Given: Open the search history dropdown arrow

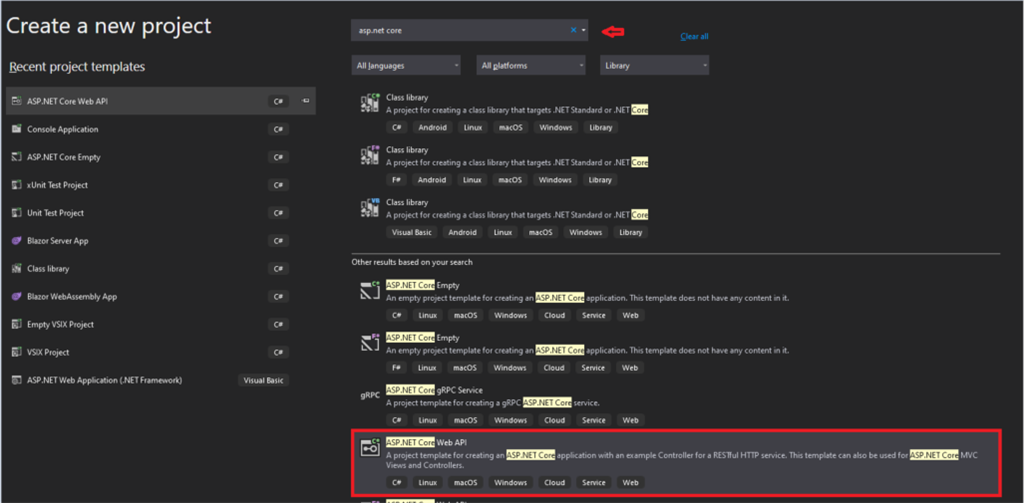Looking at the screenshot, I should tap(583, 30).
